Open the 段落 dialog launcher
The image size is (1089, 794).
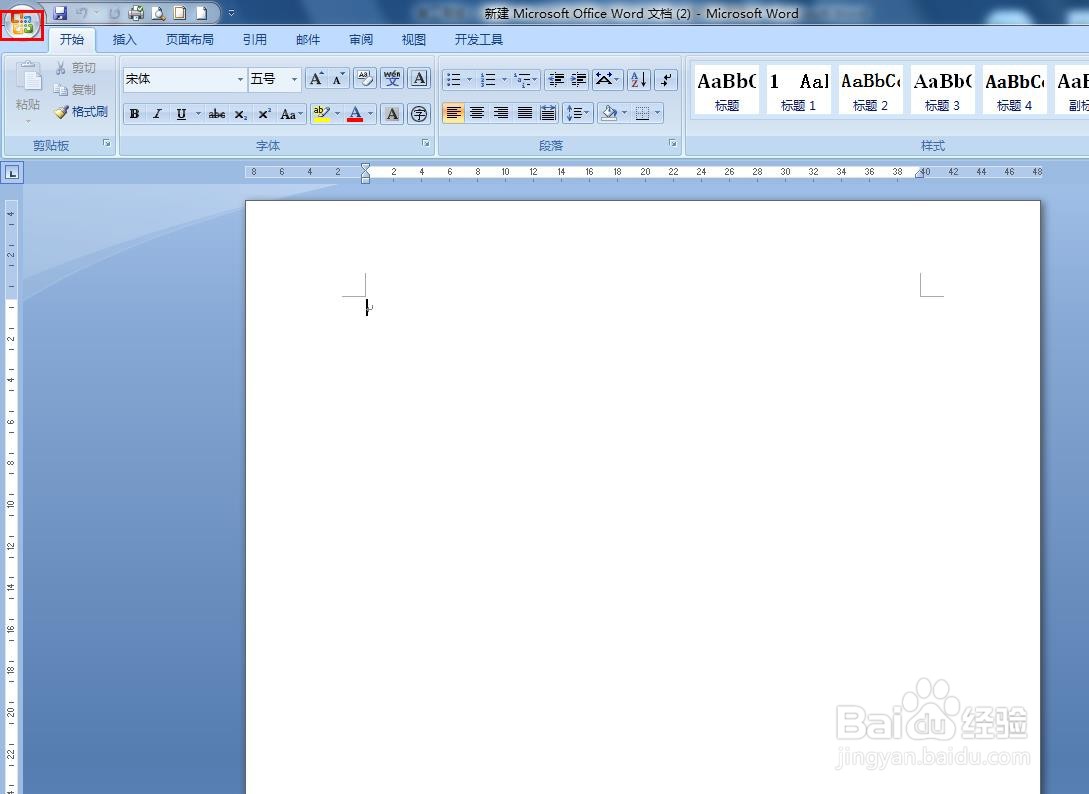click(x=673, y=143)
